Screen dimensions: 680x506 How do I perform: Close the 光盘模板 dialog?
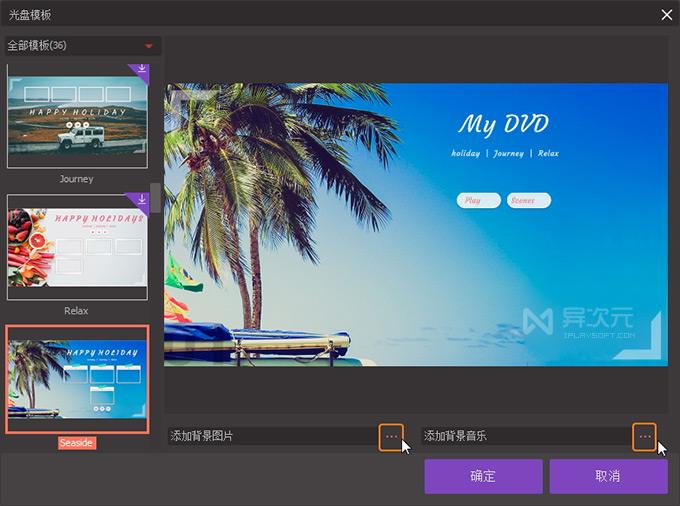coord(667,14)
